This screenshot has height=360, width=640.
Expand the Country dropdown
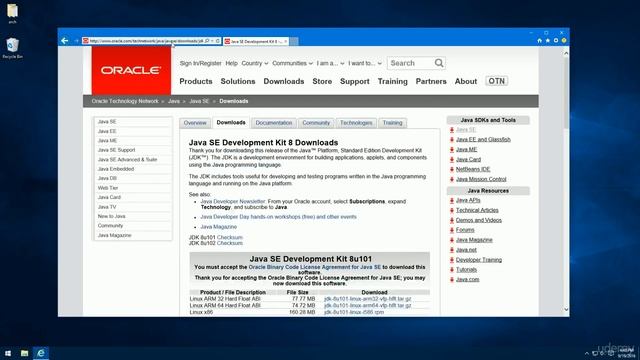point(255,63)
